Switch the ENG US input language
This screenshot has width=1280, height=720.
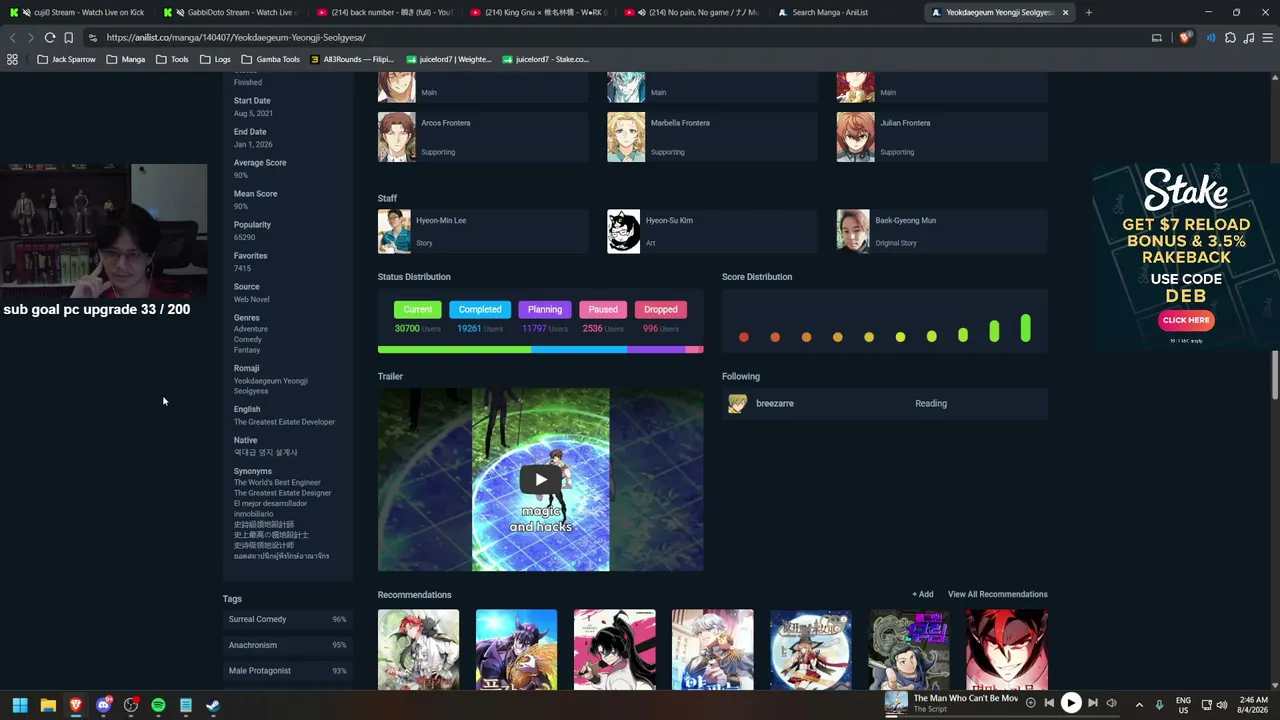click(1183, 705)
